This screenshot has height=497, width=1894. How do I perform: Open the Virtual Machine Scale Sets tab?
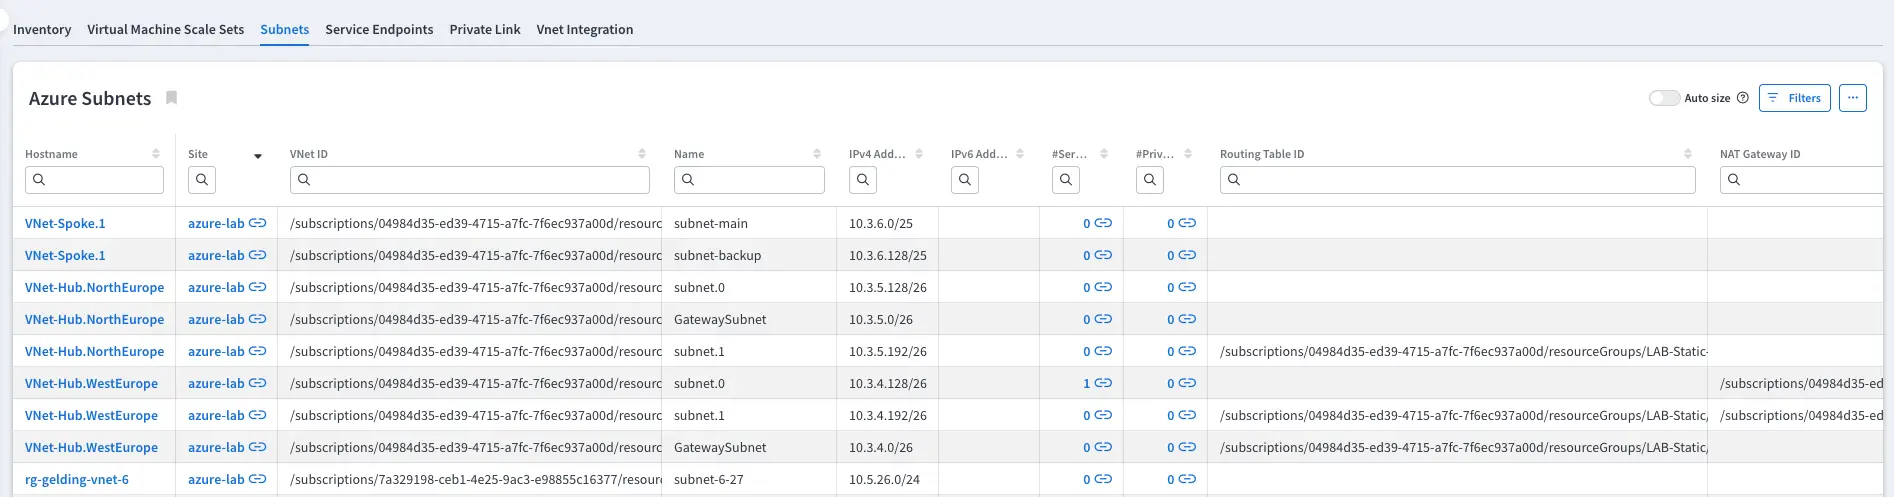[x=165, y=29]
